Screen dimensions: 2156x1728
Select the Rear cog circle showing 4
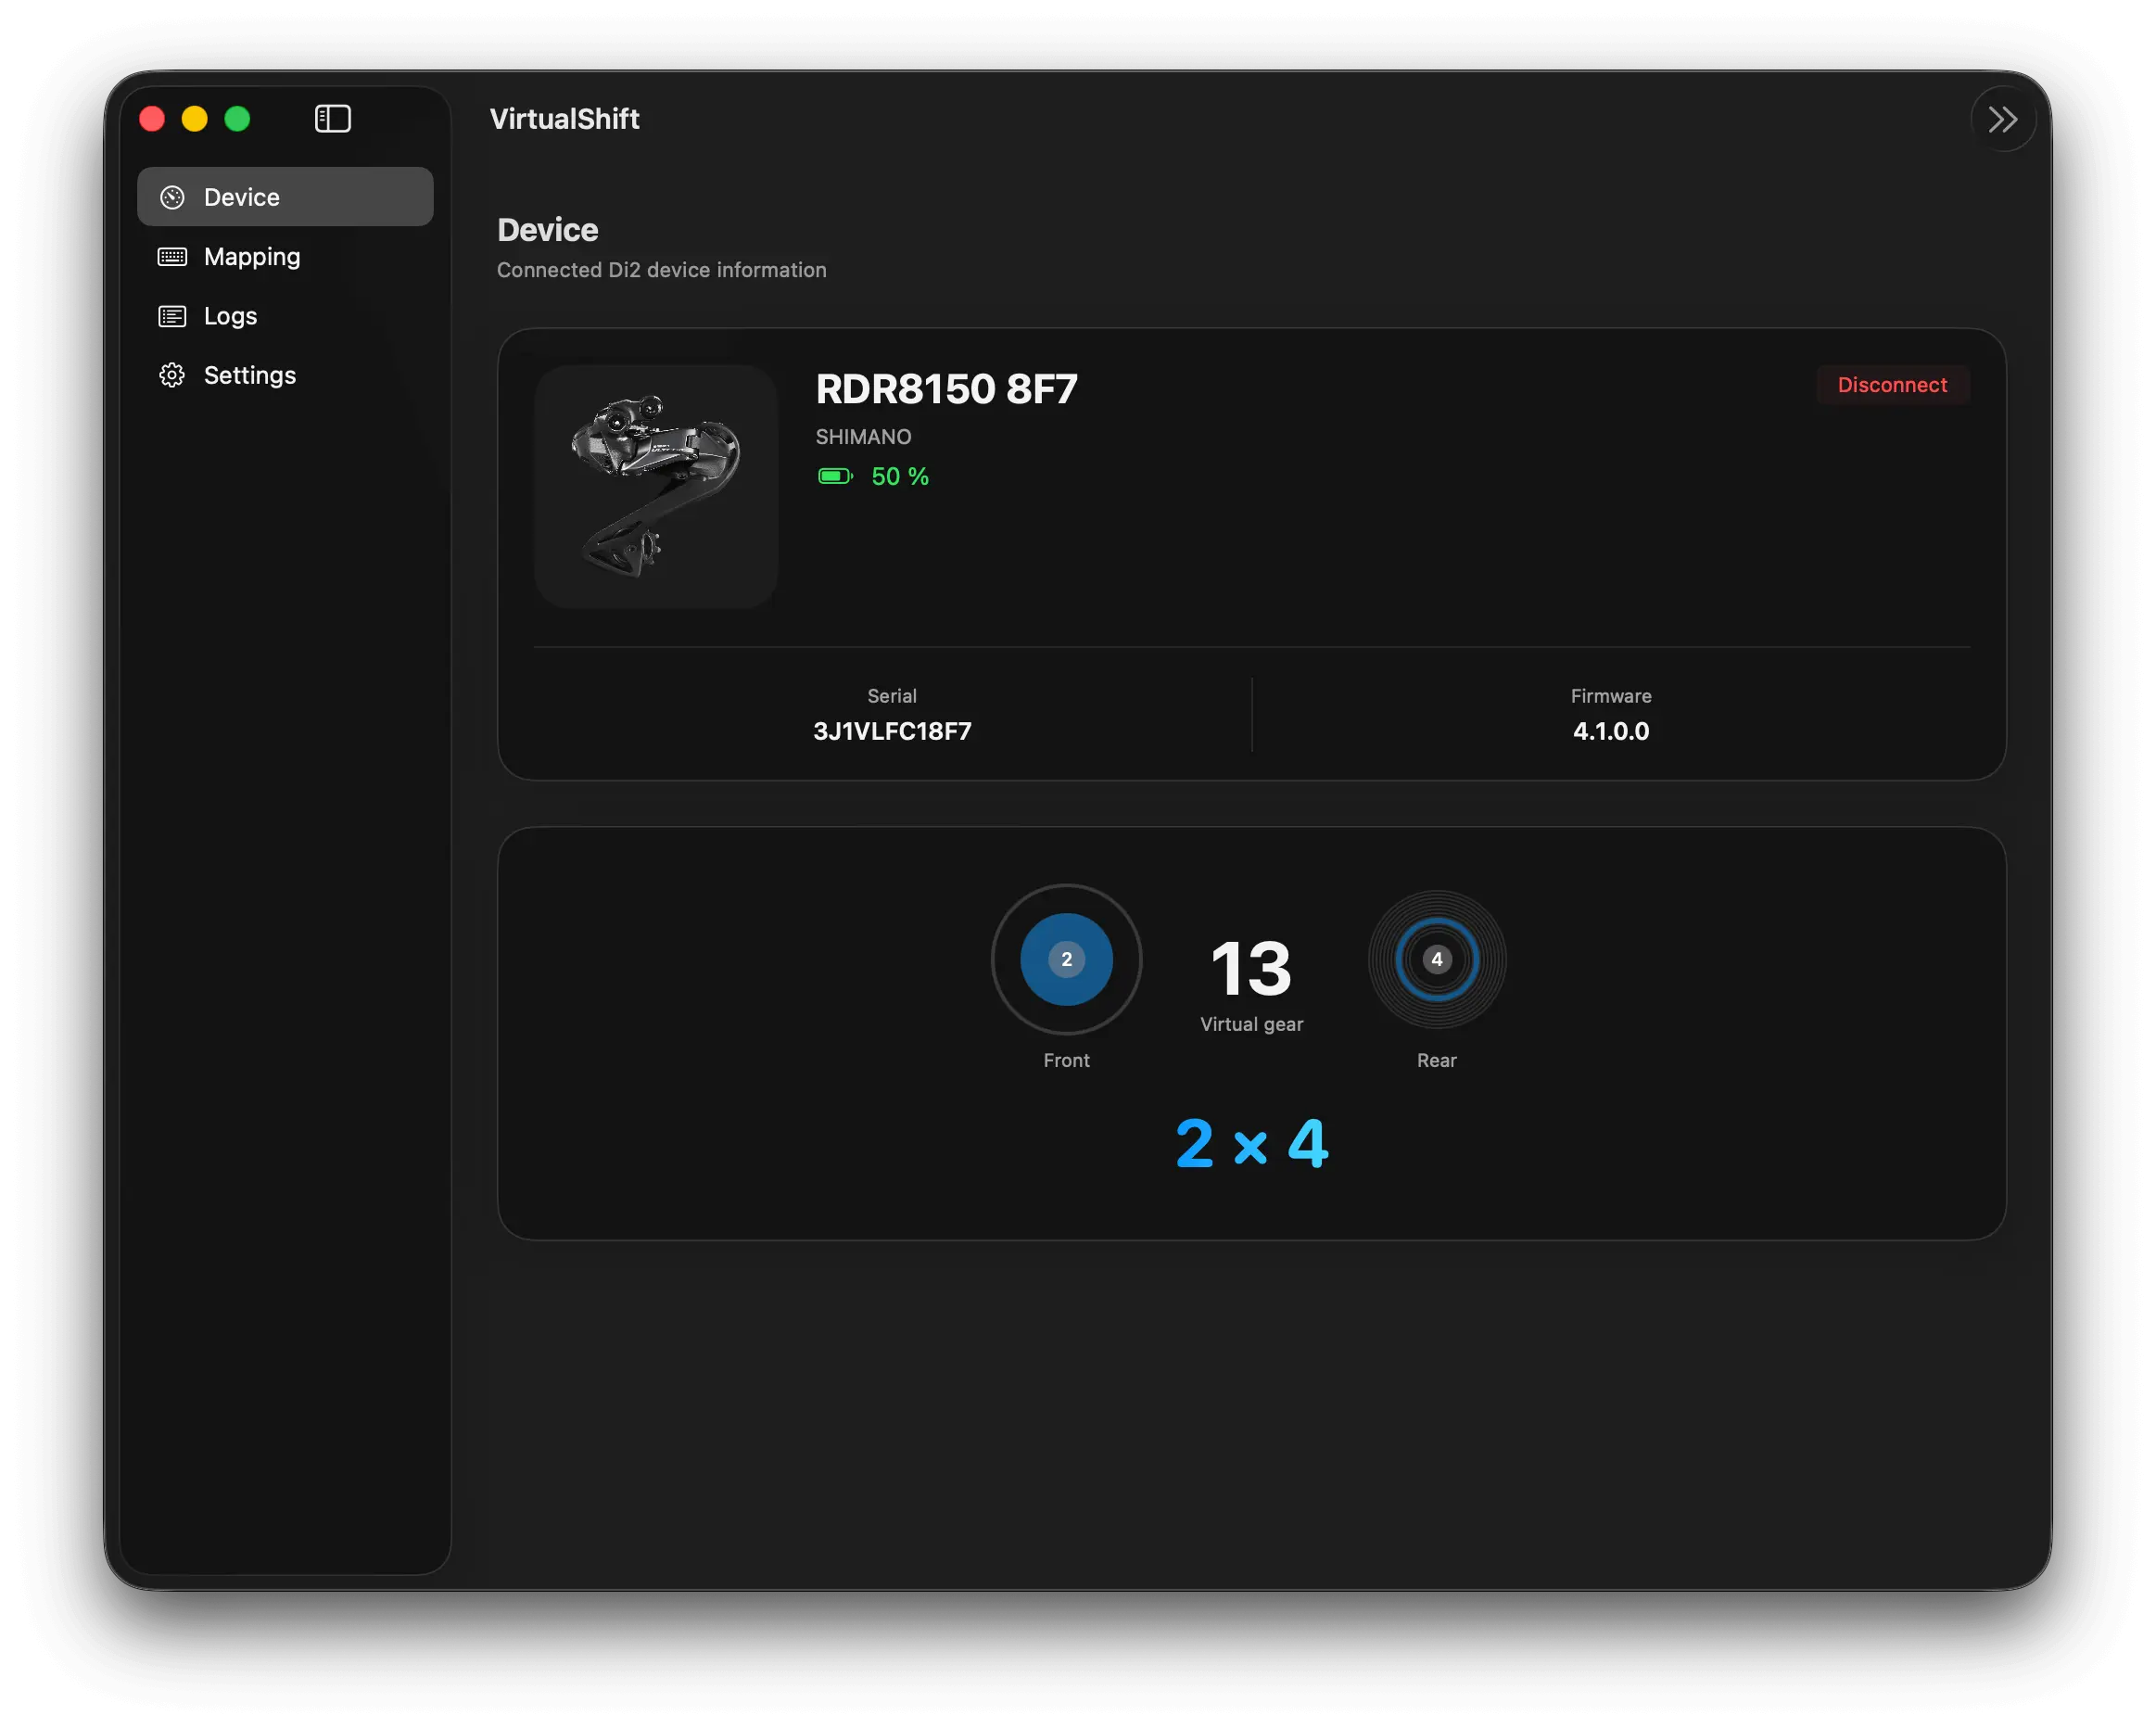coord(1437,960)
